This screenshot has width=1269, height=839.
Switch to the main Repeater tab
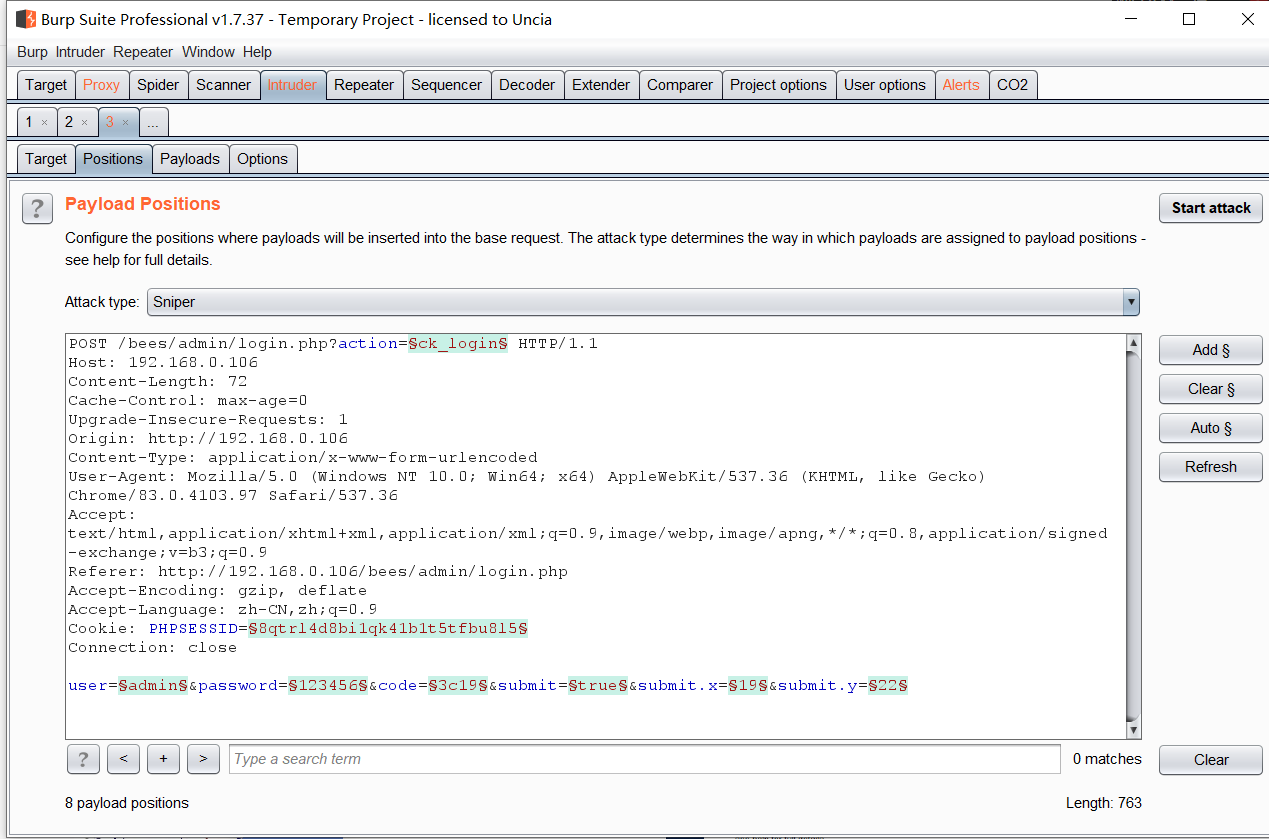click(x=364, y=85)
